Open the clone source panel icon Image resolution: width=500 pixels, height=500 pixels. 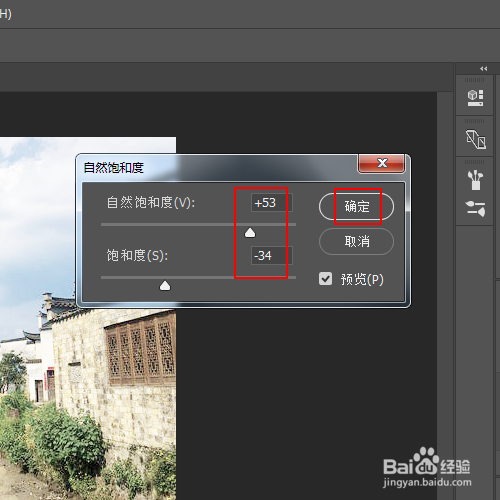coord(476,139)
